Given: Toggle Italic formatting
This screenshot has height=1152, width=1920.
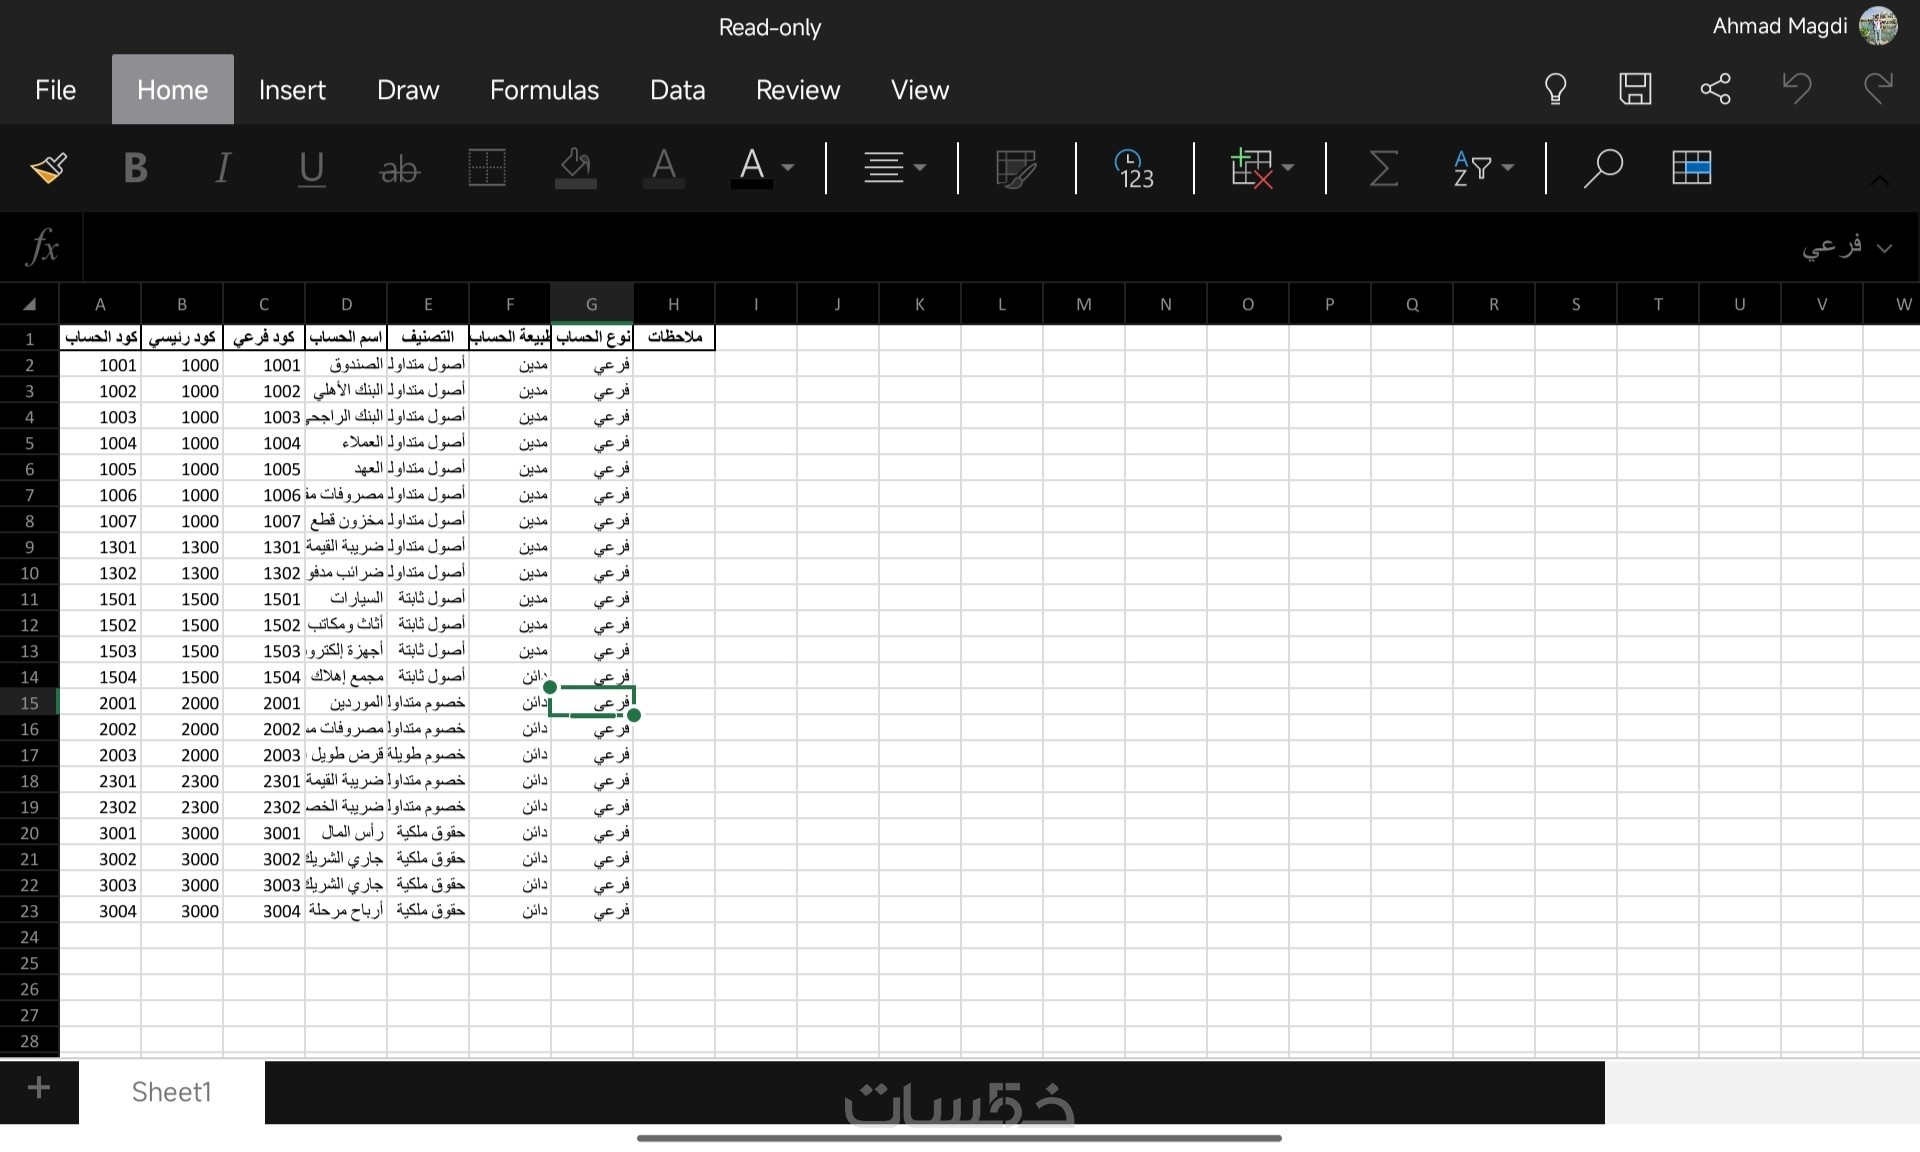Looking at the screenshot, I should 223,168.
